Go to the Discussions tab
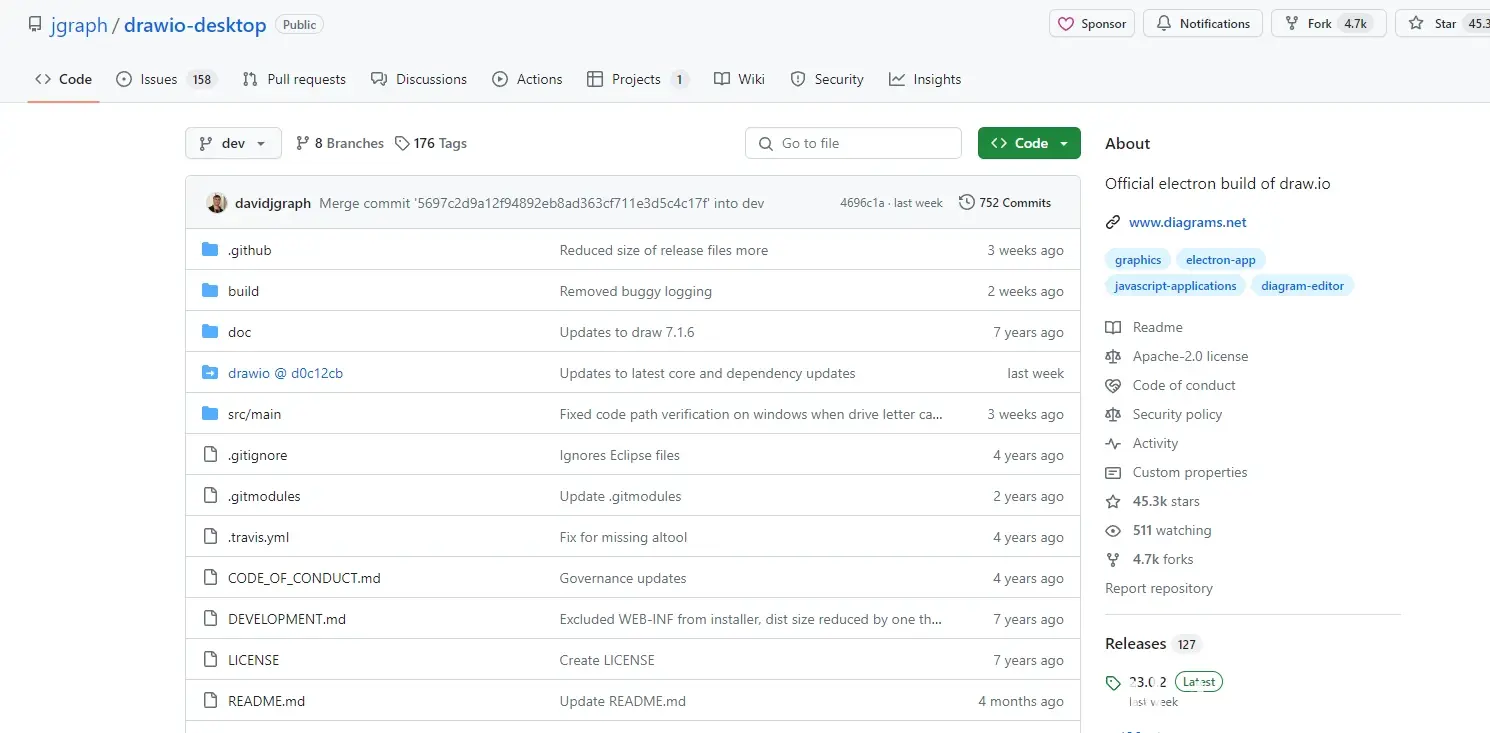Screen dimensions: 1490x733 click(418, 79)
